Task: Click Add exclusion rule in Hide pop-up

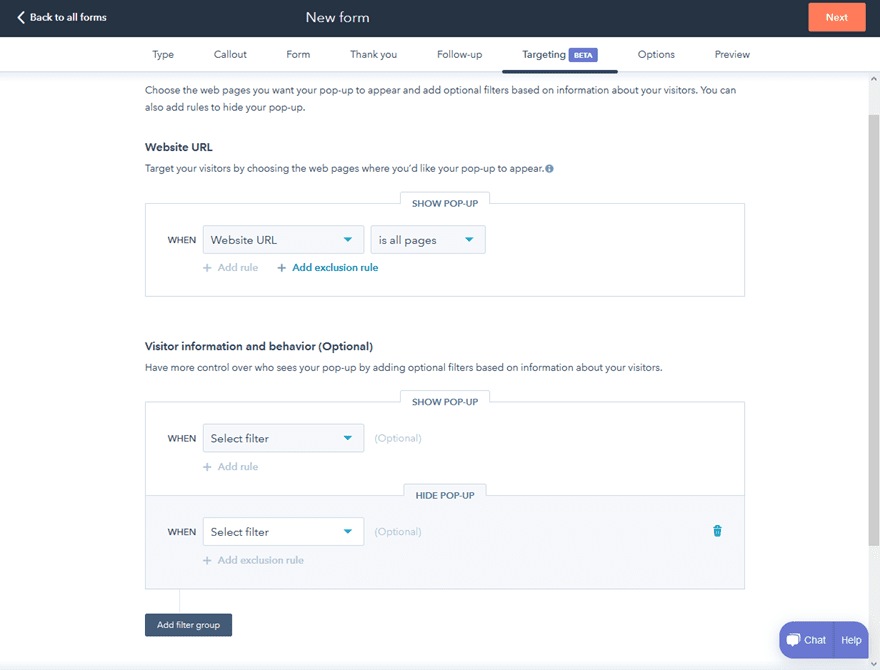Action: pyautogui.click(x=253, y=560)
